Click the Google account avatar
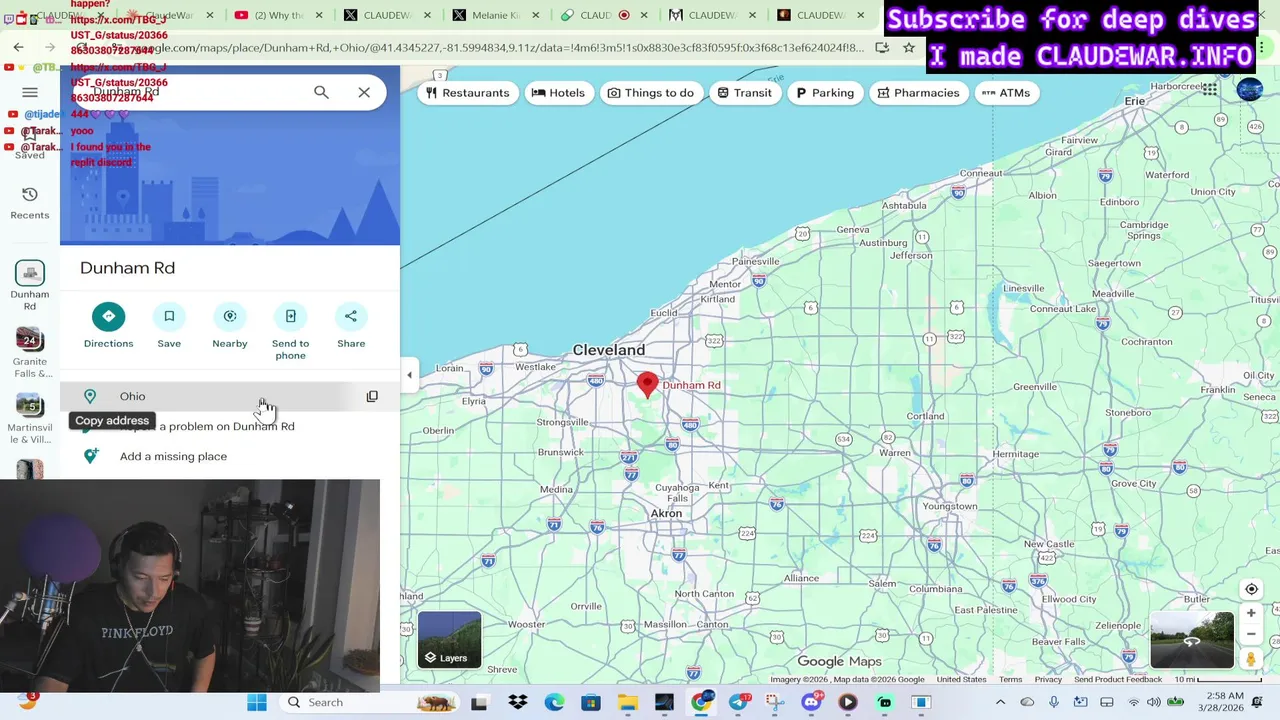Viewport: 1280px width, 720px height. (x=1250, y=90)
